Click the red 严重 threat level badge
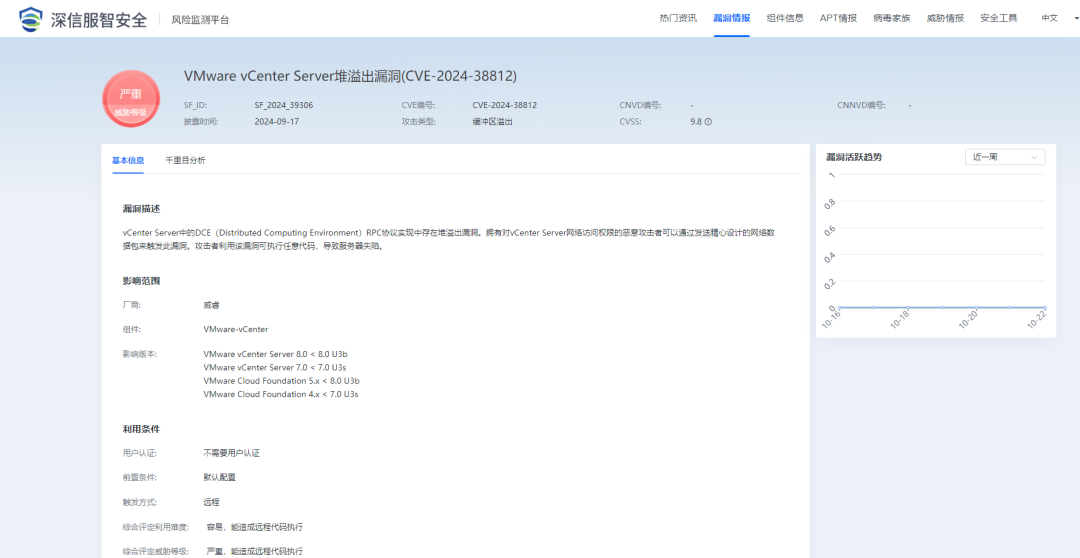The image size is (1080, 558). pyautogui.click(x=131, y=99)
